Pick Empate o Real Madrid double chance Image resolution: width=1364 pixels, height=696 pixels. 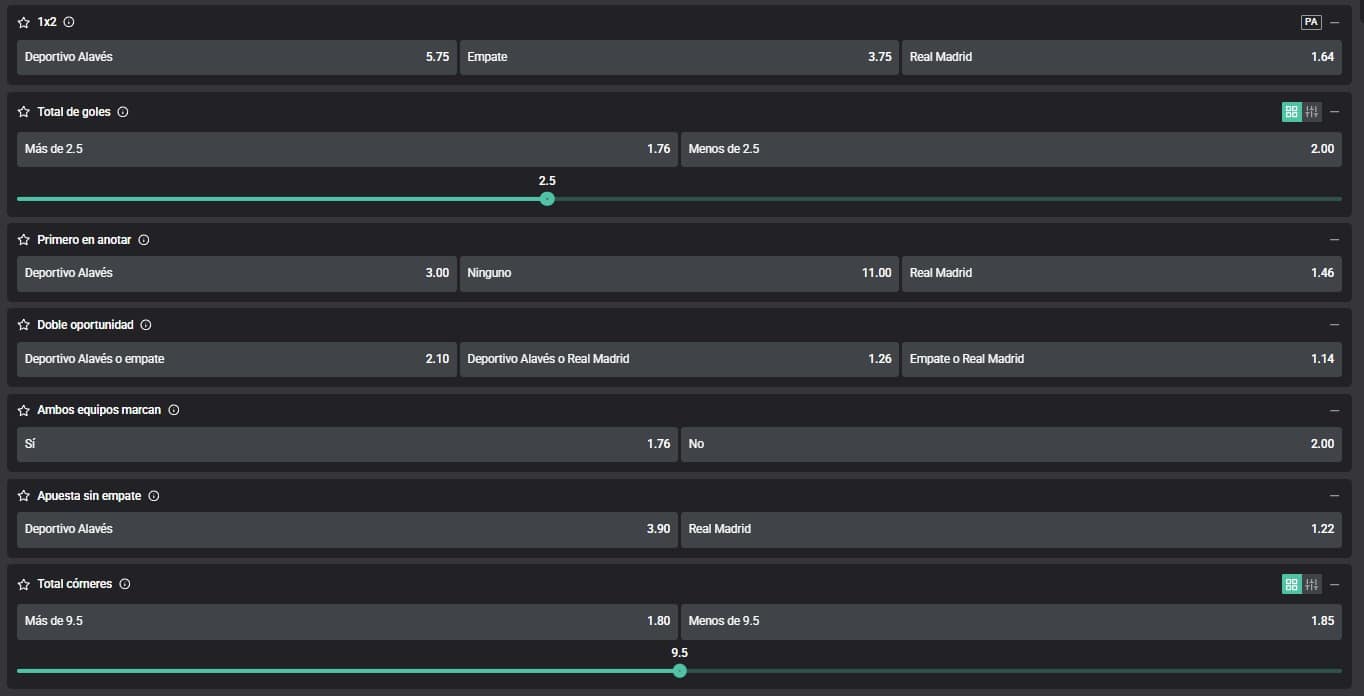tap(1121, 359)
